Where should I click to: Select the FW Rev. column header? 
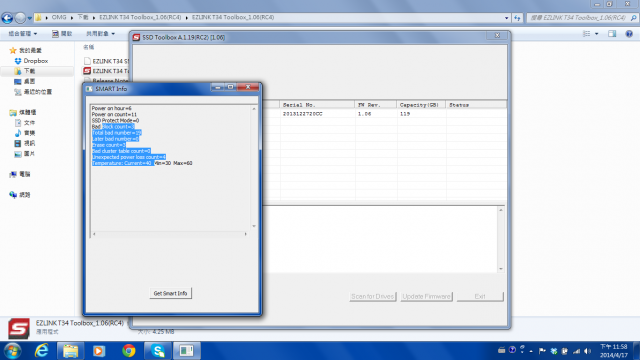pyautogui.click(x=376, y=105)
